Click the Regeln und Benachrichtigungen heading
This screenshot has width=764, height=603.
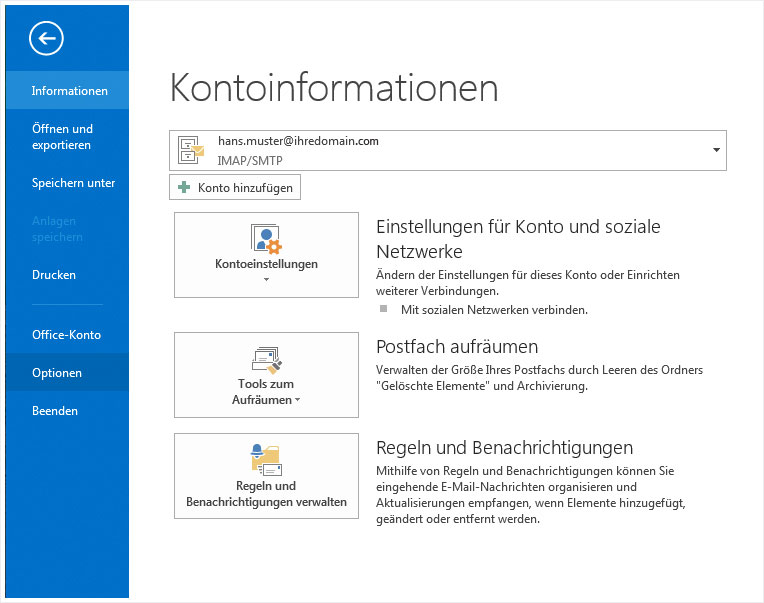[x=504, y=448]
